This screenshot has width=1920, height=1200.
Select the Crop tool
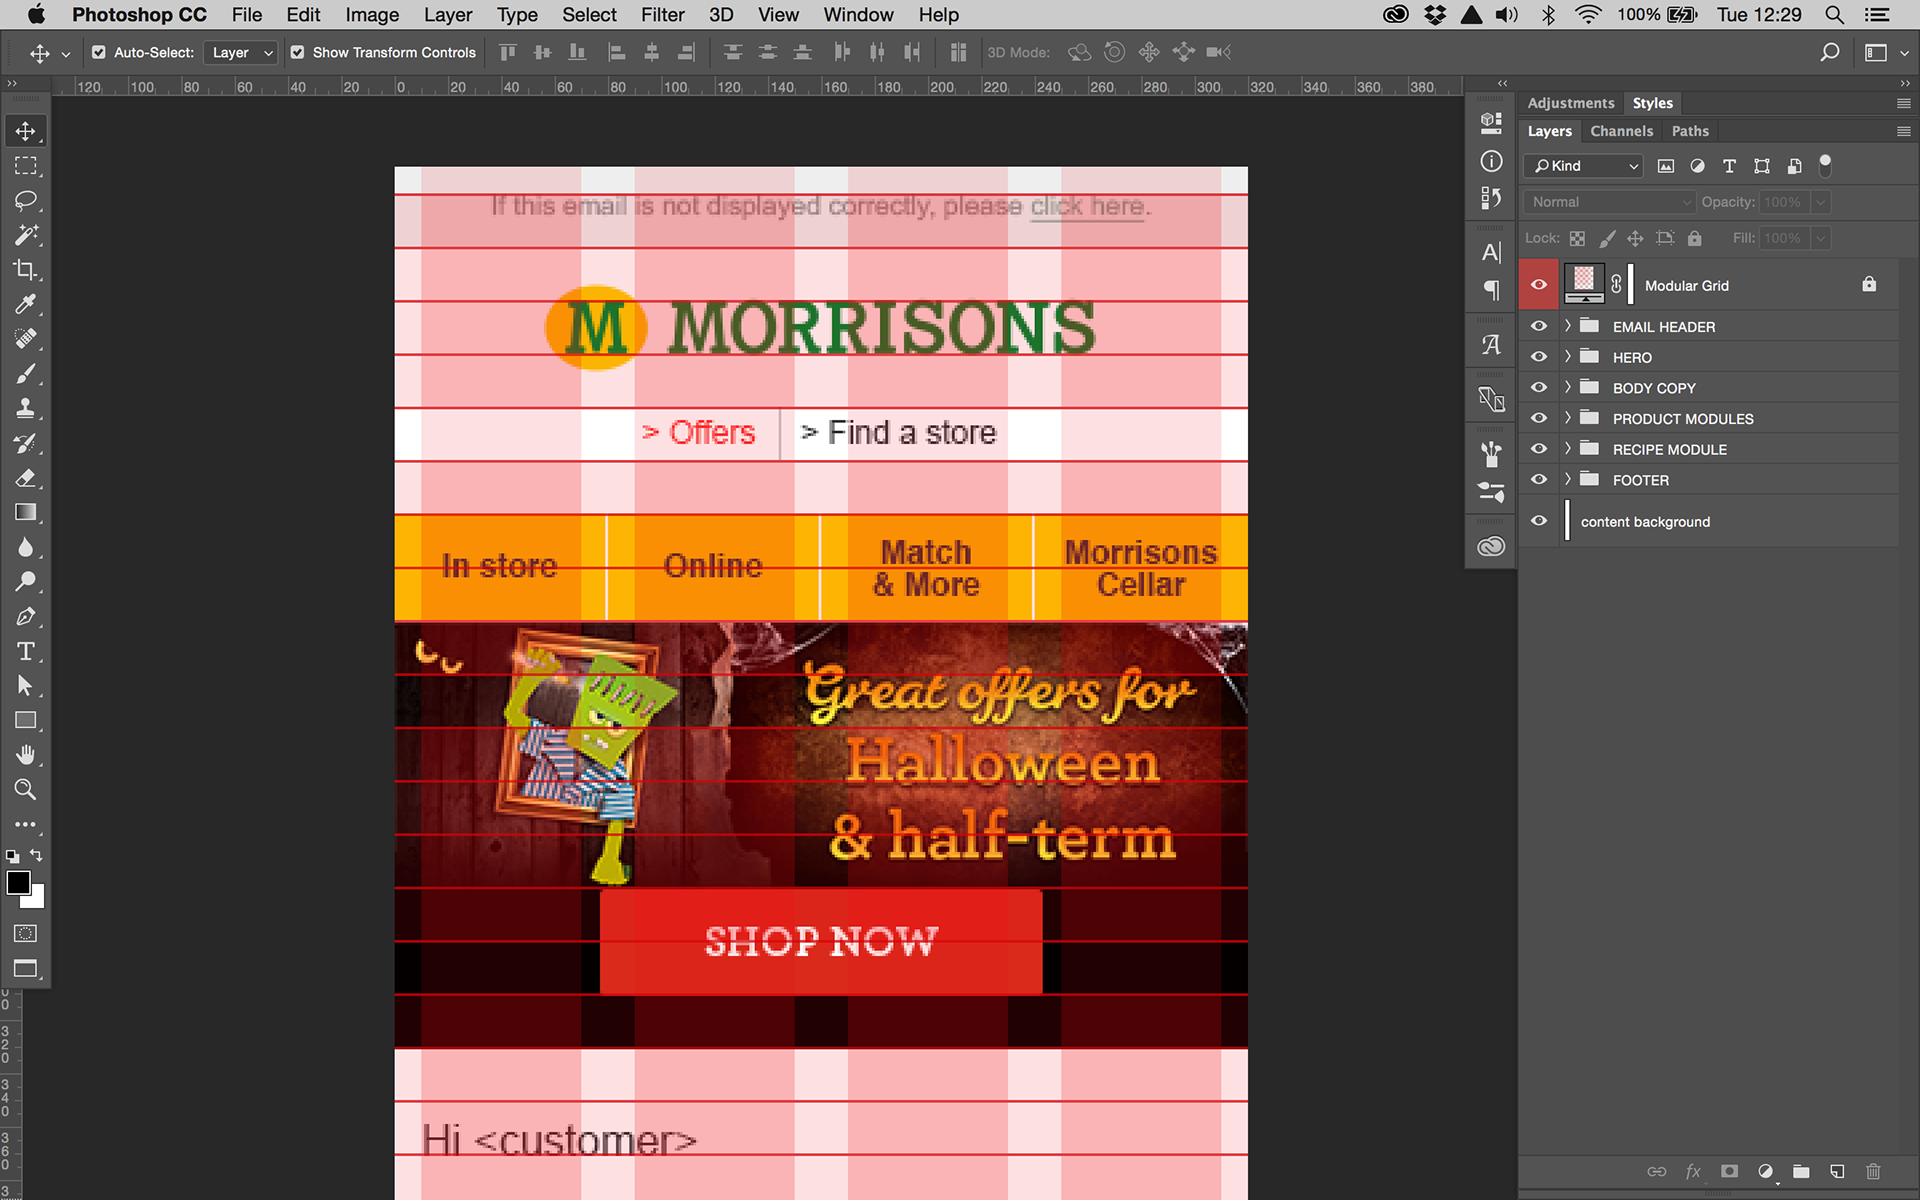pos(26,270)
